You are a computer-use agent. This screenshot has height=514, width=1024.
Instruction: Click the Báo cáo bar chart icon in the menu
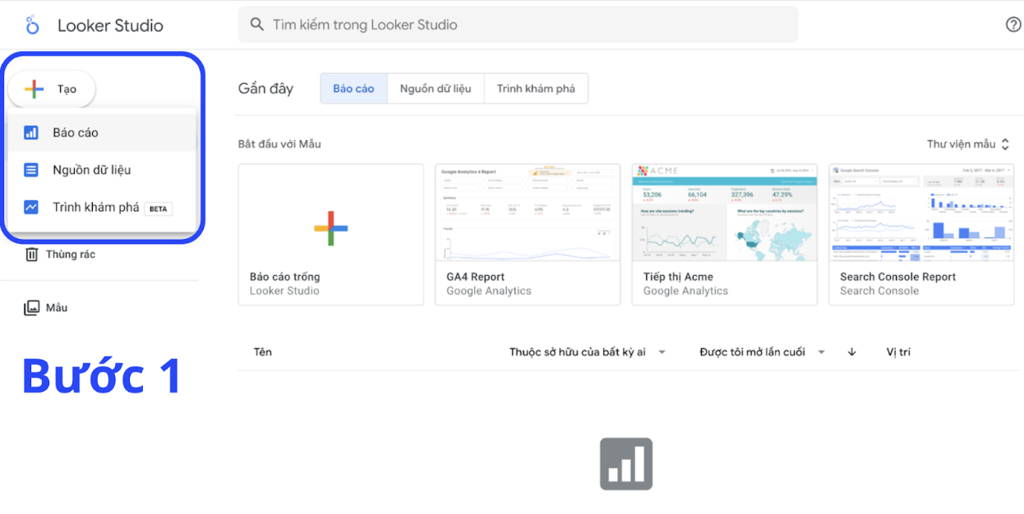31,133
